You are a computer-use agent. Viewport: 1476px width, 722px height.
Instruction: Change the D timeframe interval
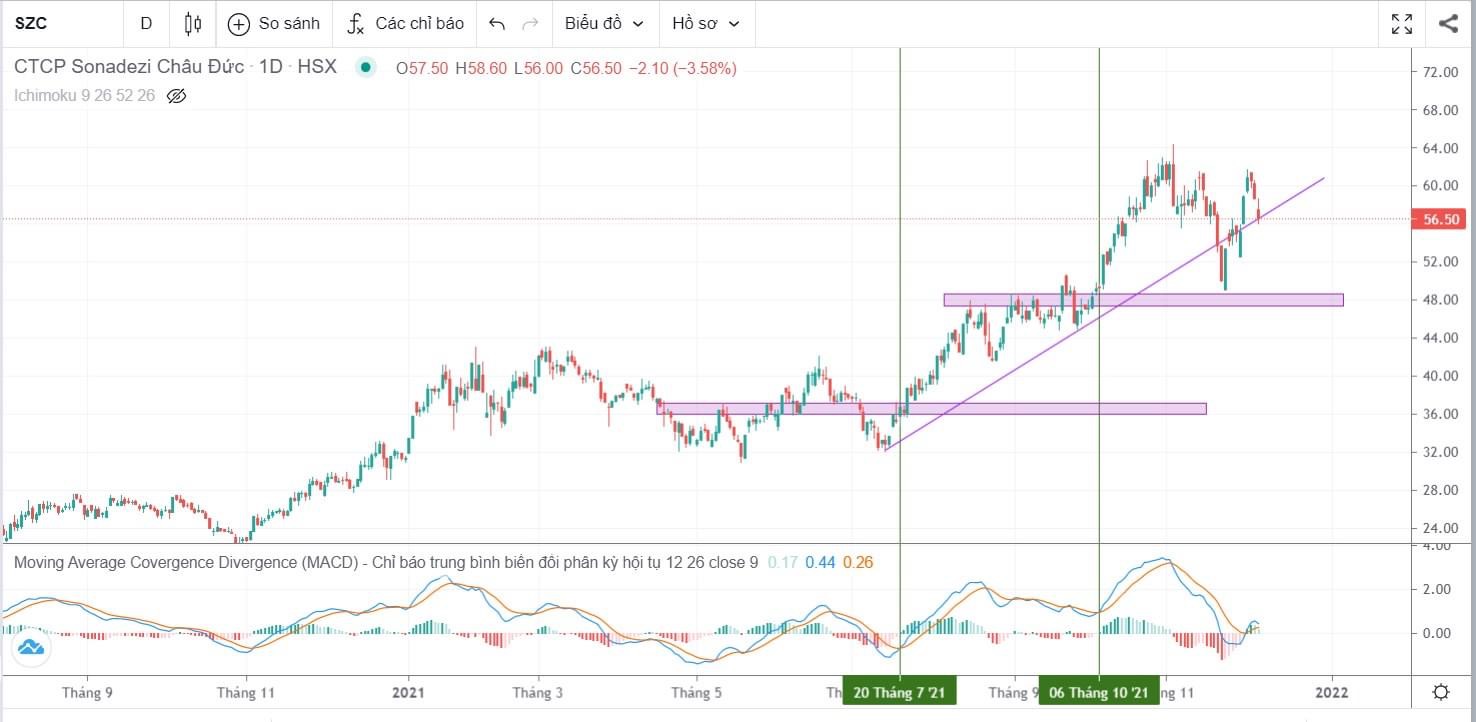click(146, 23)
